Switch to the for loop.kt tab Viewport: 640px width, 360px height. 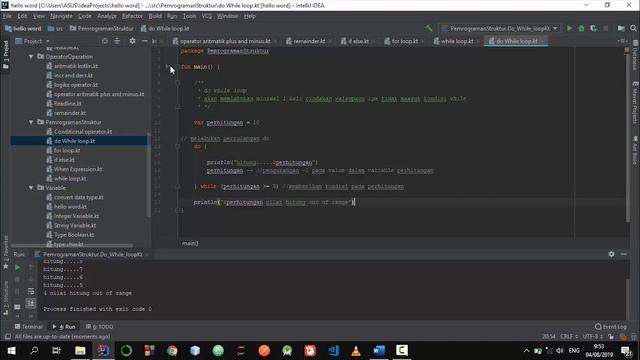pos(404,41)
